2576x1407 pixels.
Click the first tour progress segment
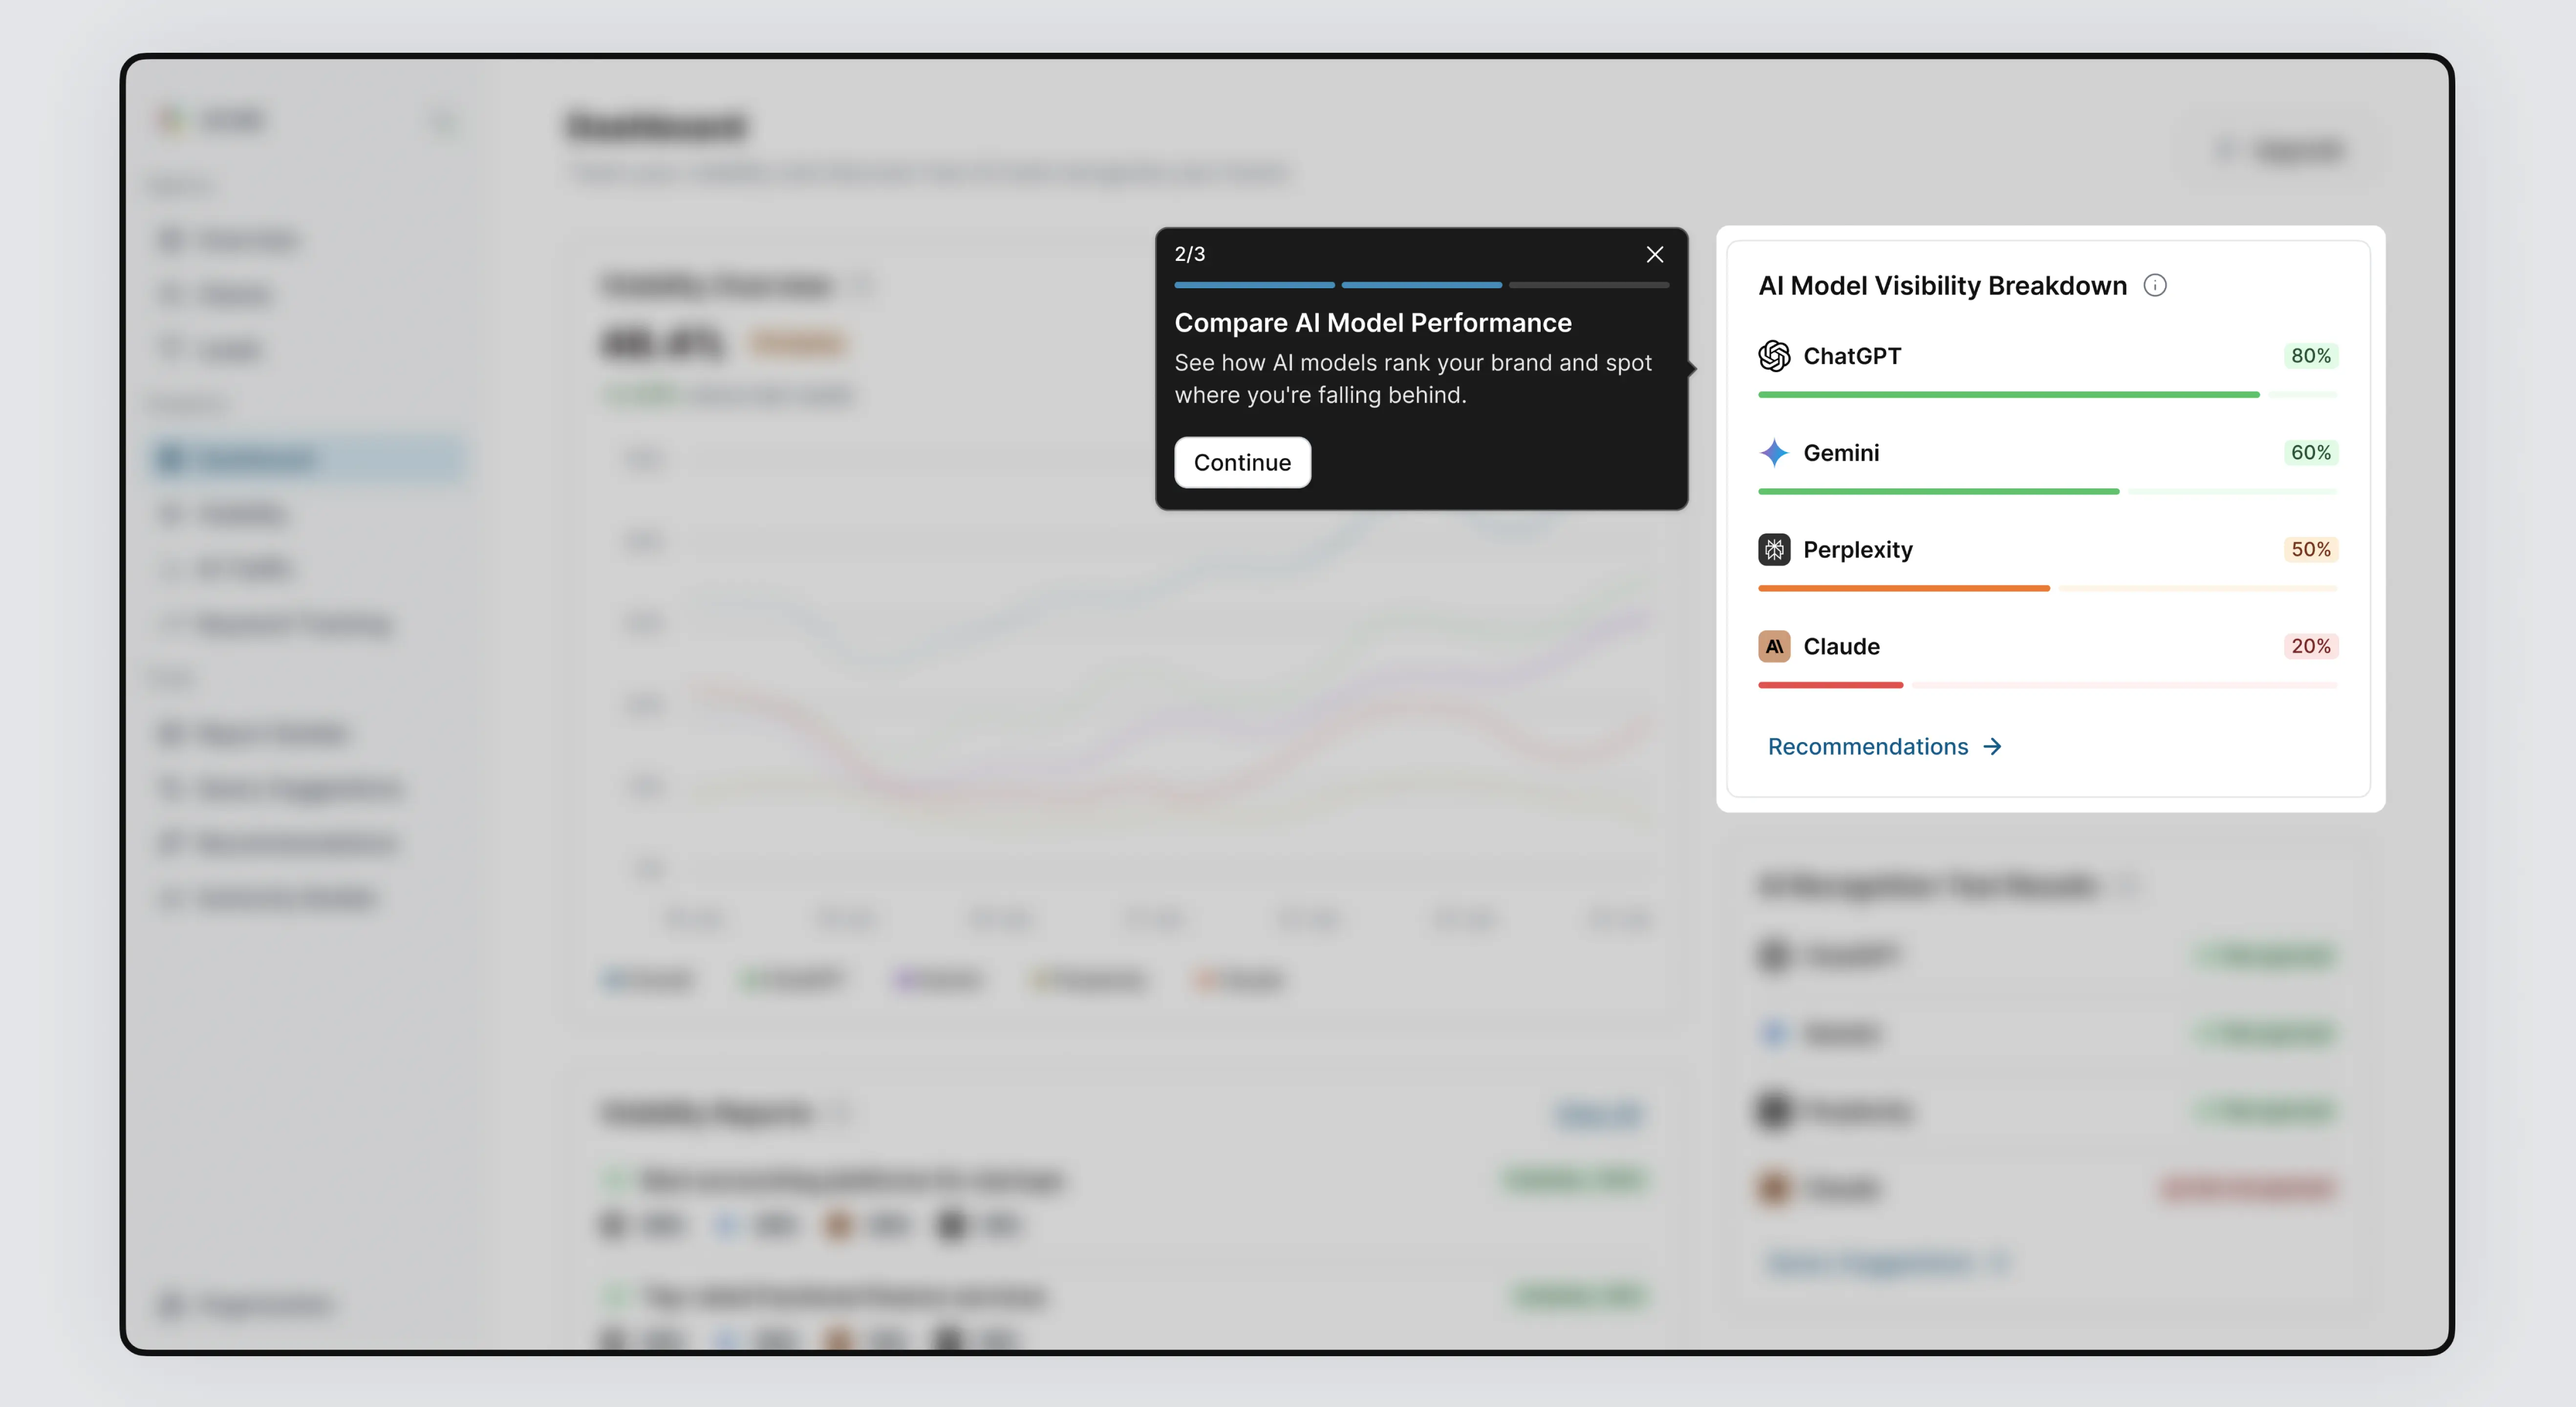1254,285
